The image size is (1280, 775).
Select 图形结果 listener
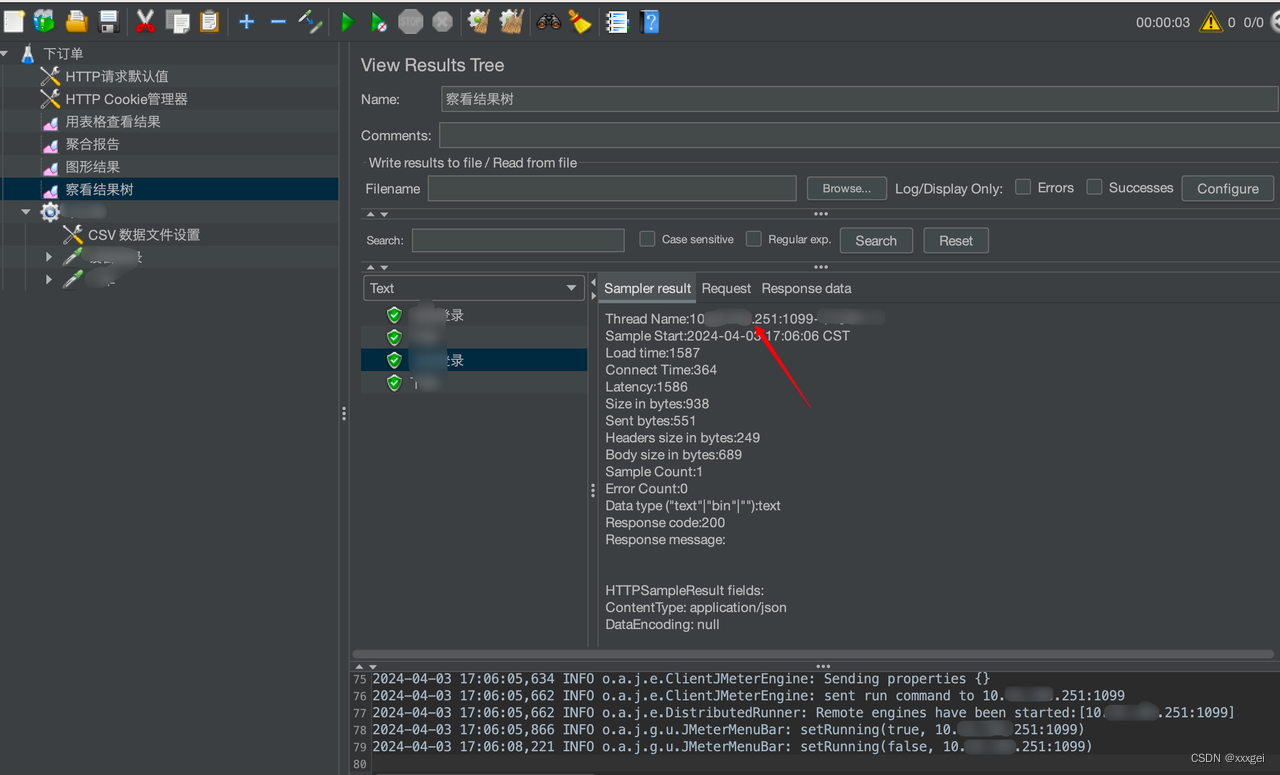[x=92, y=167]
